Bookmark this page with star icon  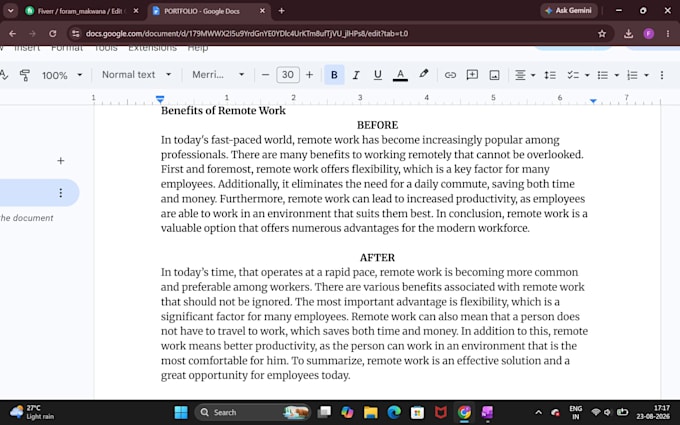602,33
